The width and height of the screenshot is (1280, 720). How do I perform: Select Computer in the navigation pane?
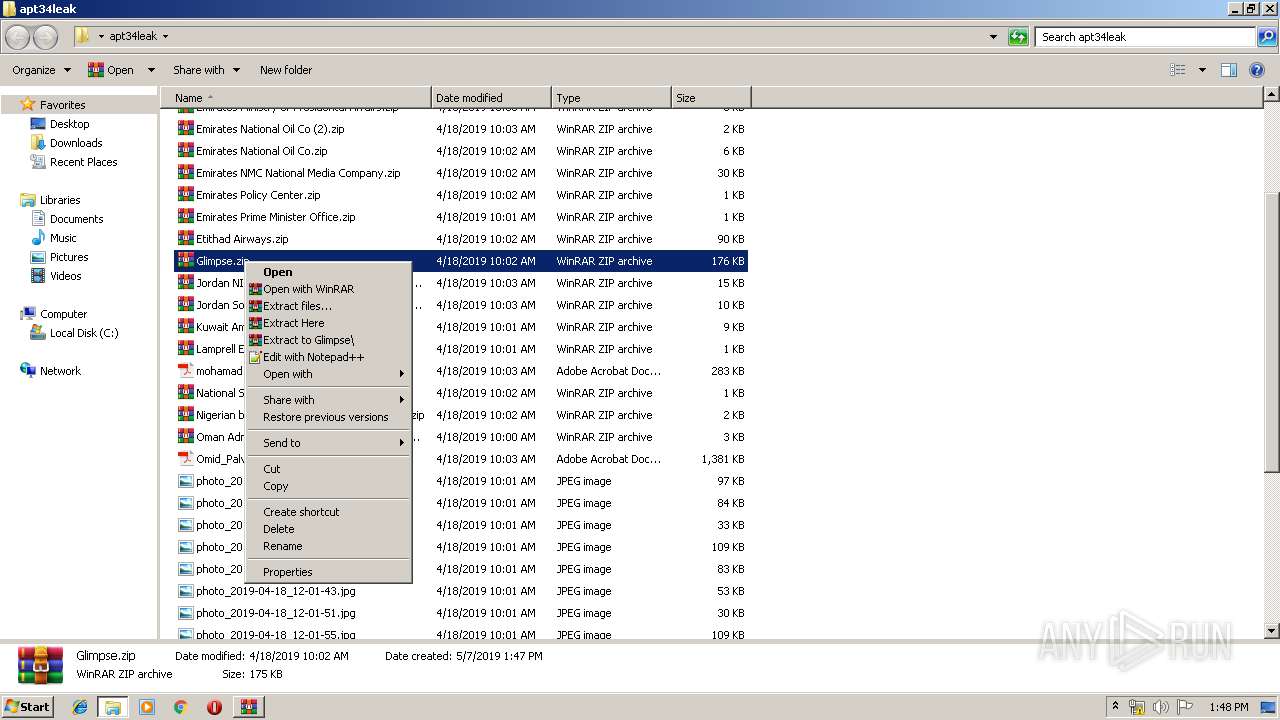click(63, 314)
